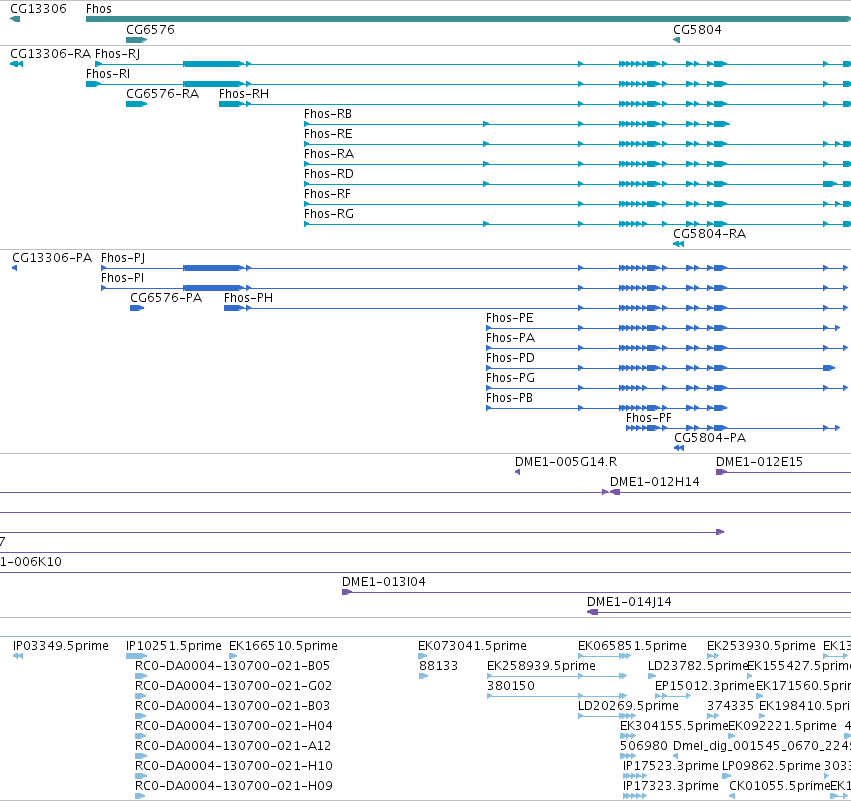Select the 374335 EST label
851x801 pixels.
(730, 705)
